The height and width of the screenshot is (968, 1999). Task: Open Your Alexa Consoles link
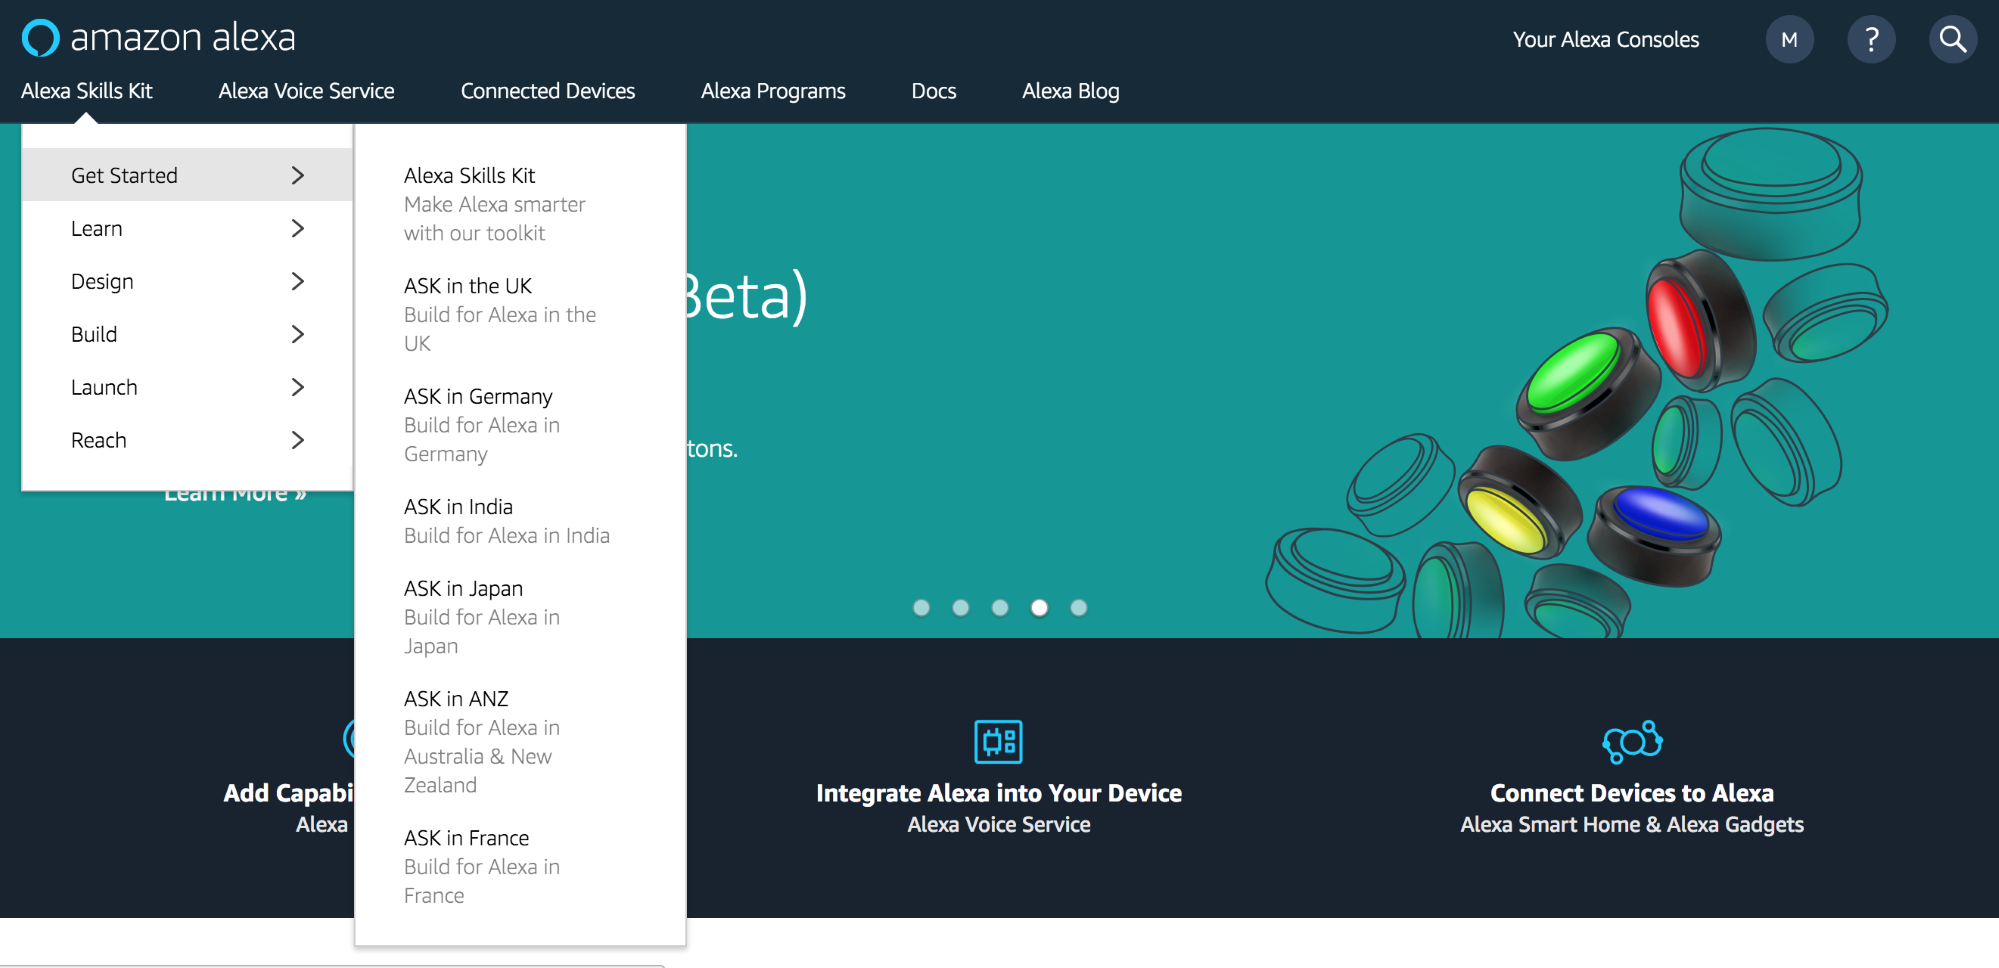pos(1605,40)
